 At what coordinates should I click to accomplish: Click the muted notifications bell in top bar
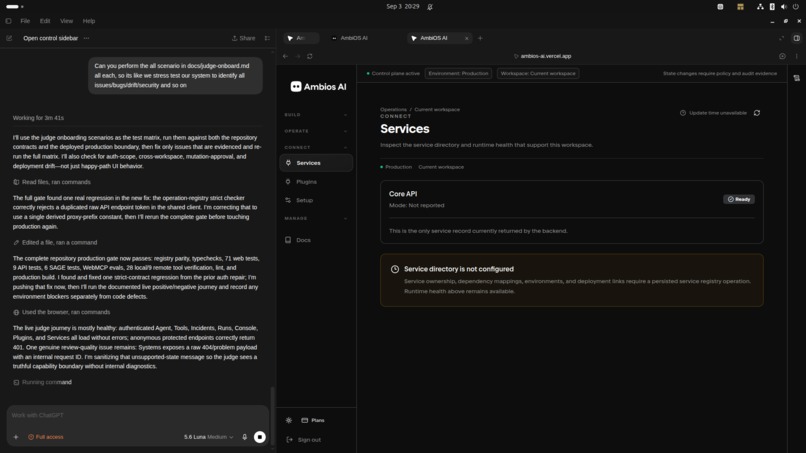pos(430,7)
